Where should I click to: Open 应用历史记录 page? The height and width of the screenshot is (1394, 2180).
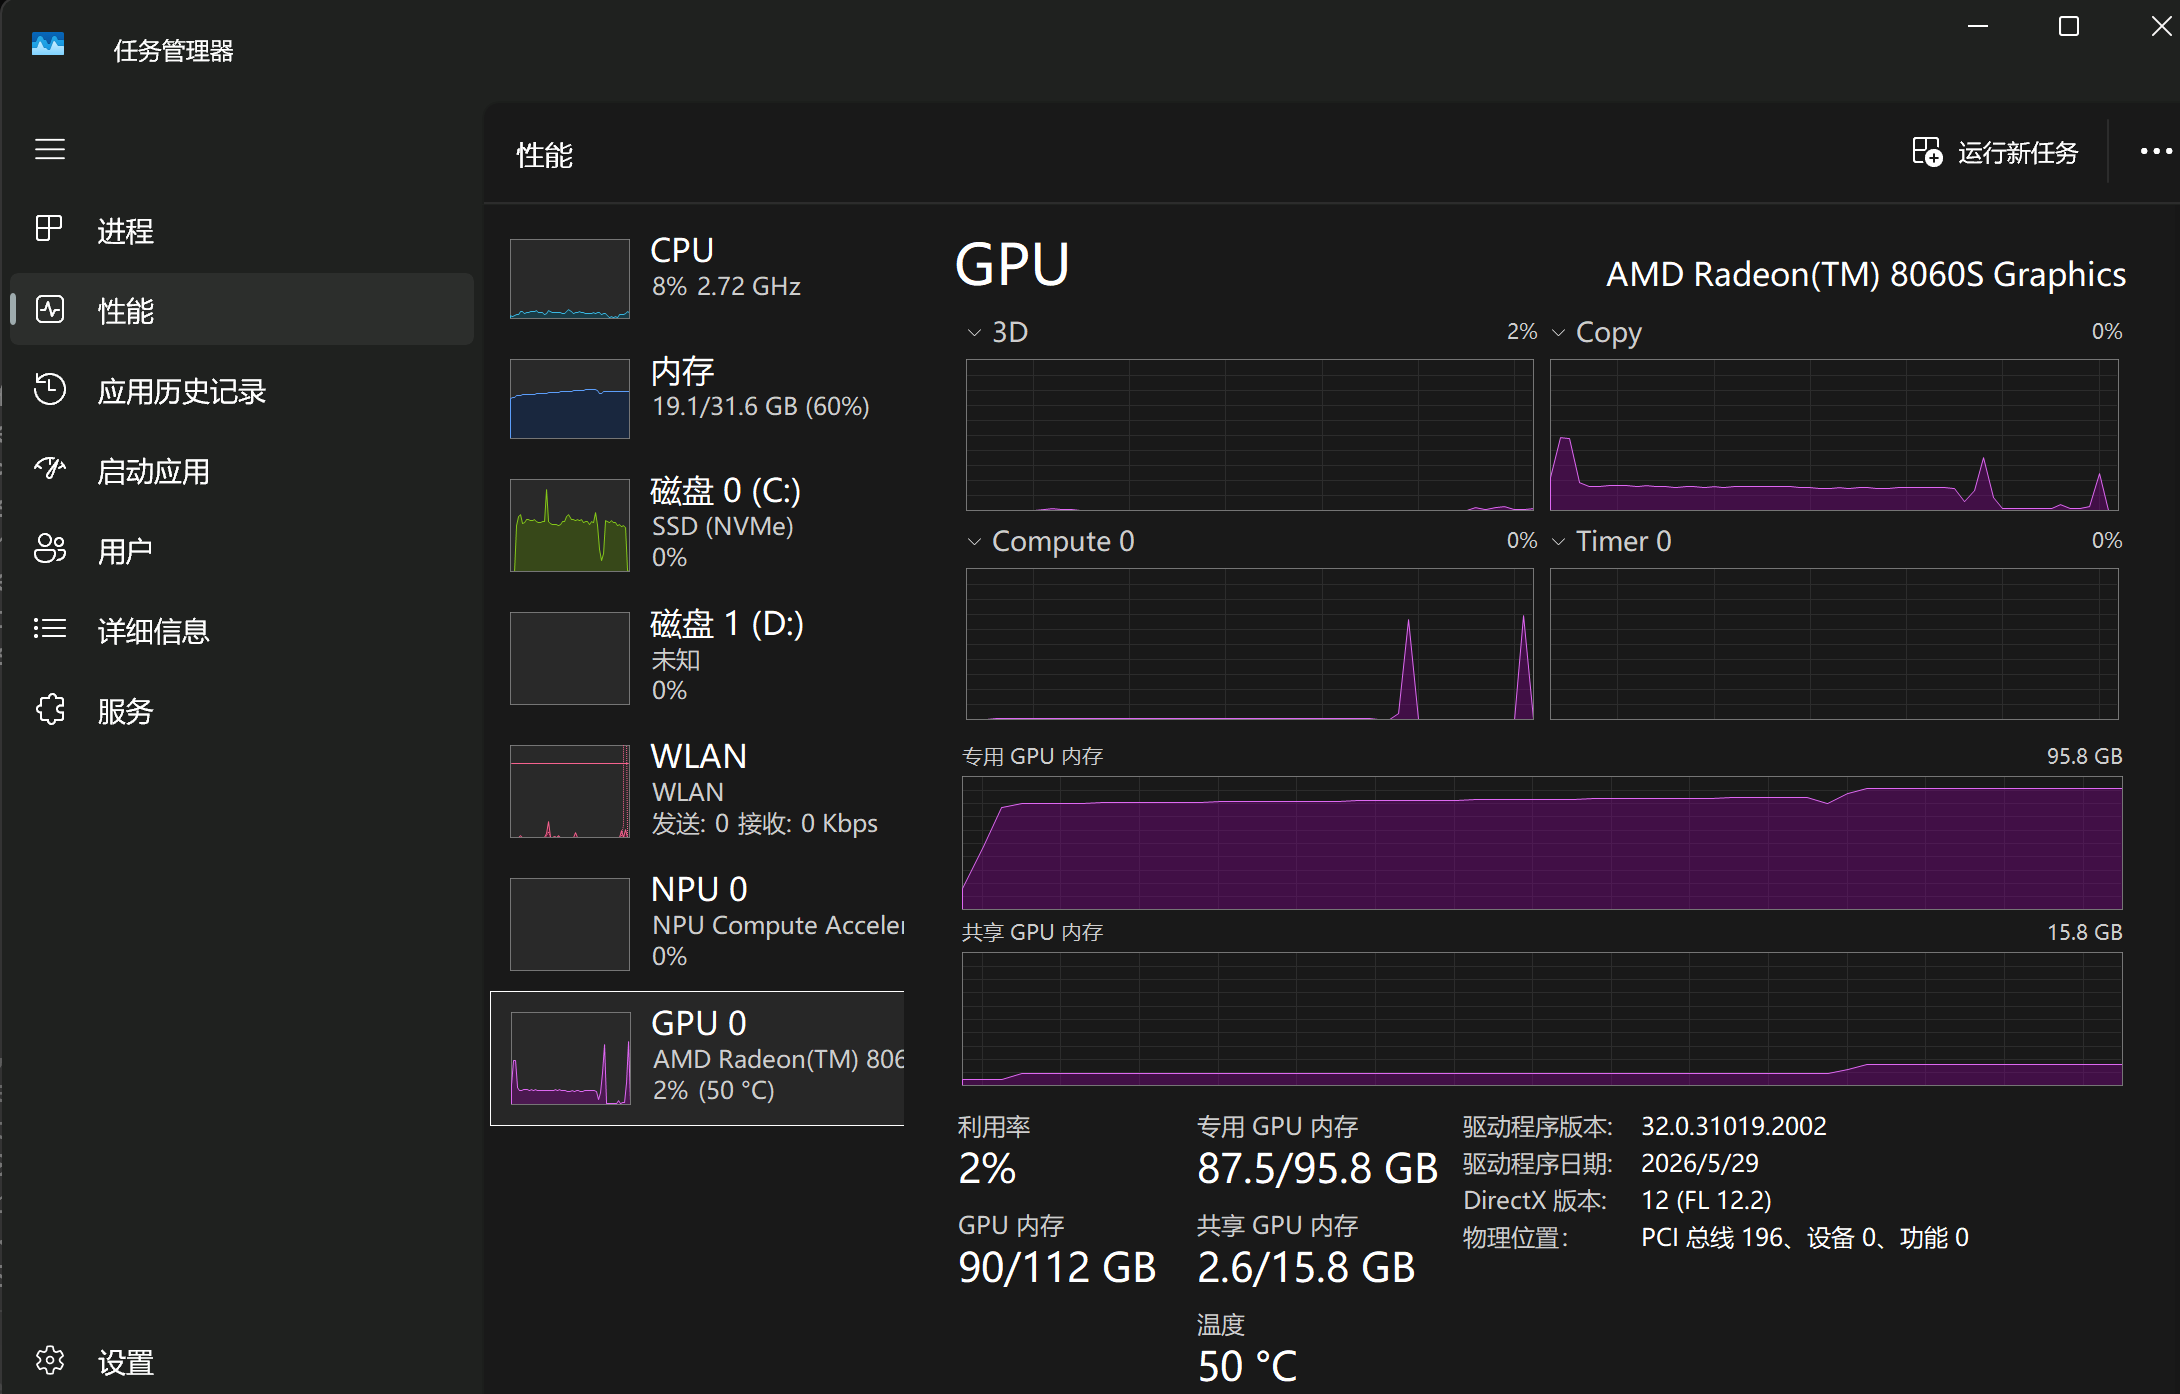[242, 390]
